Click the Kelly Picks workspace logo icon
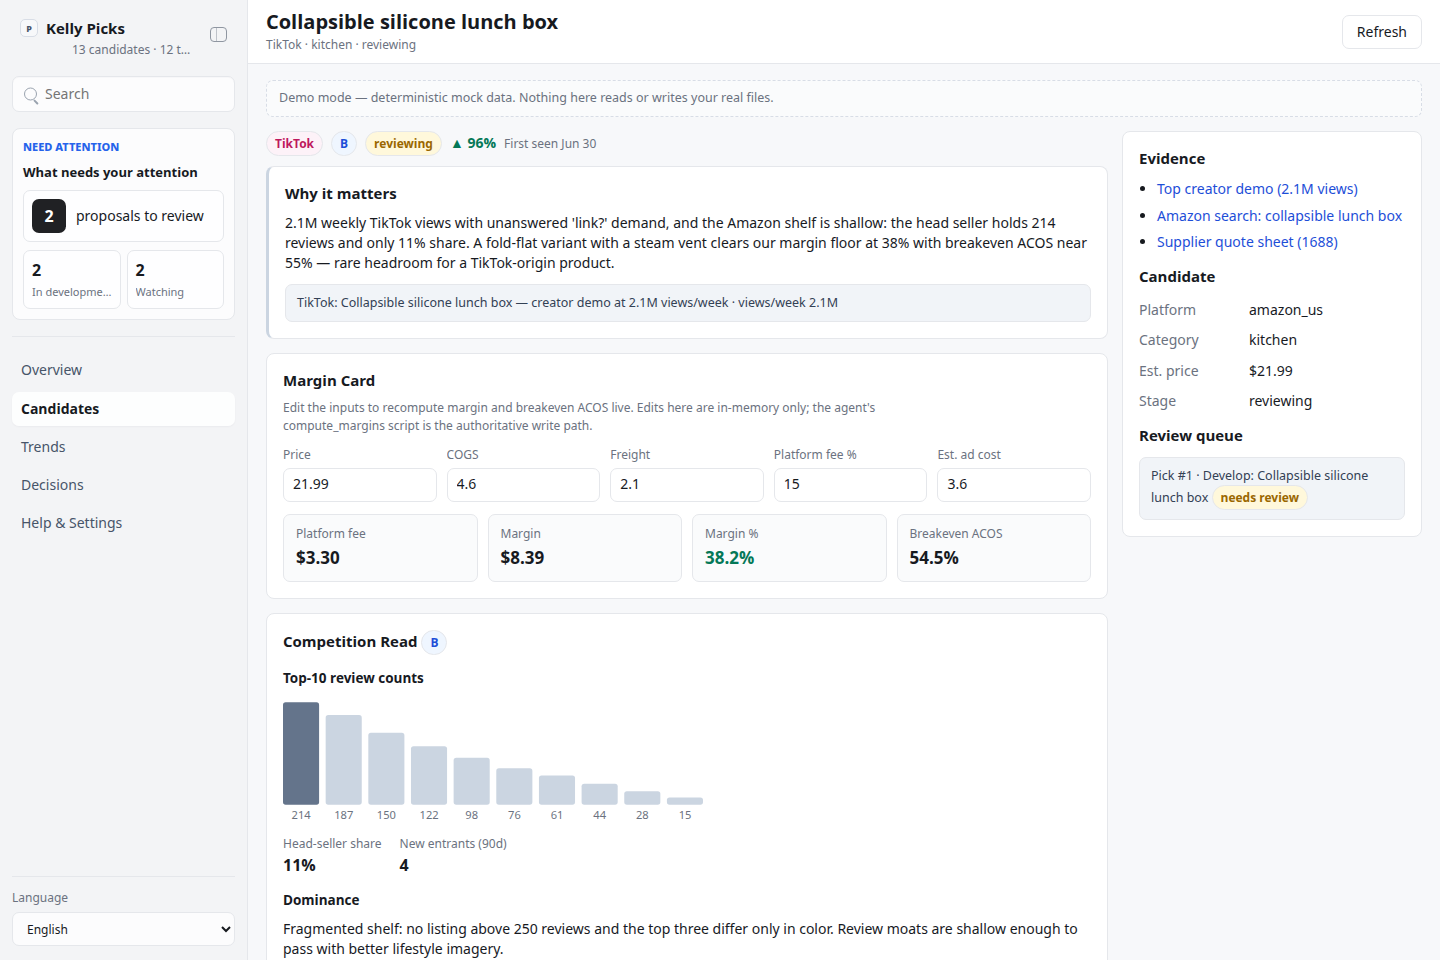1440x960 pixels. click(x=29, y=29)
